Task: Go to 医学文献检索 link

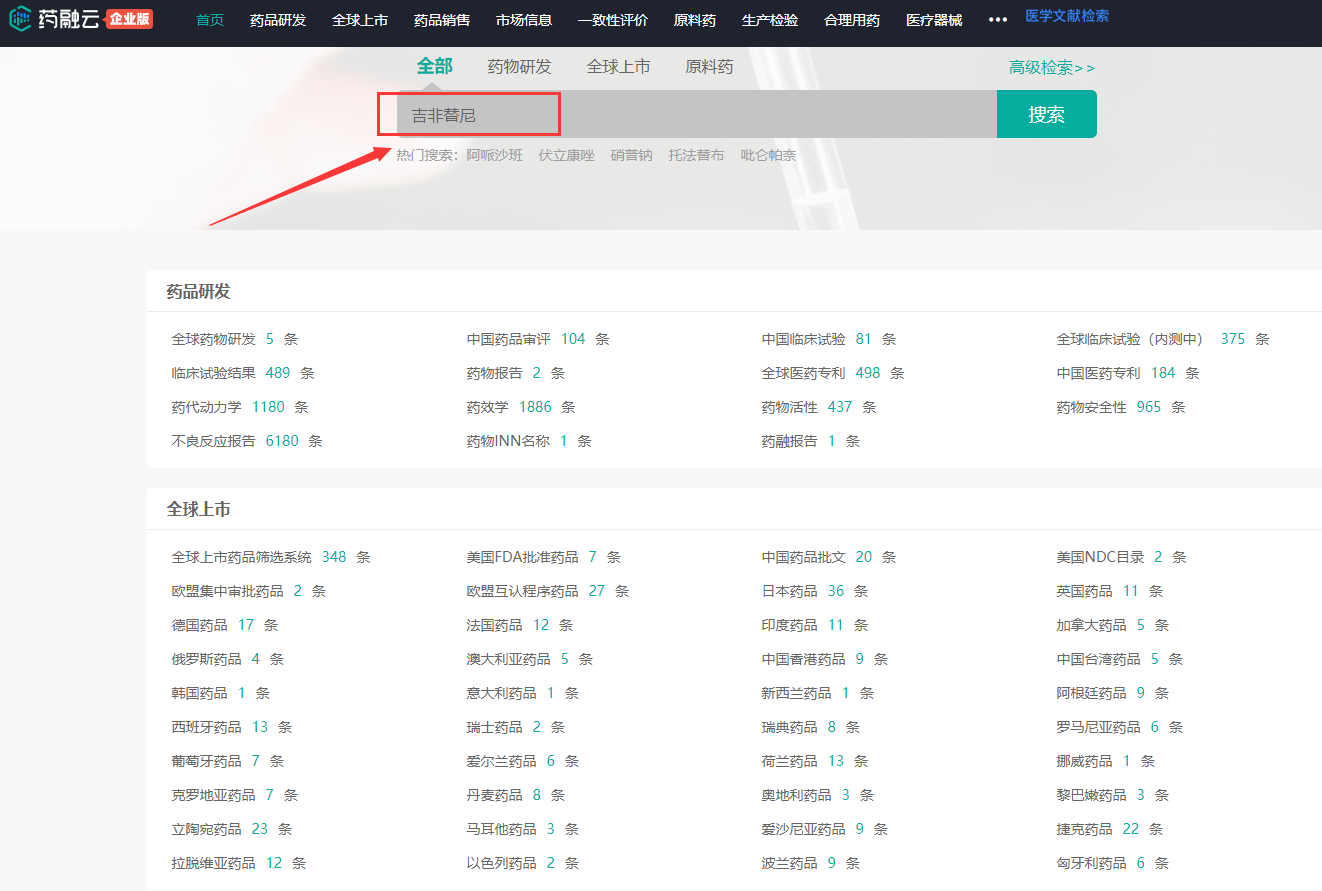Action: click(x=1067, y=16)
